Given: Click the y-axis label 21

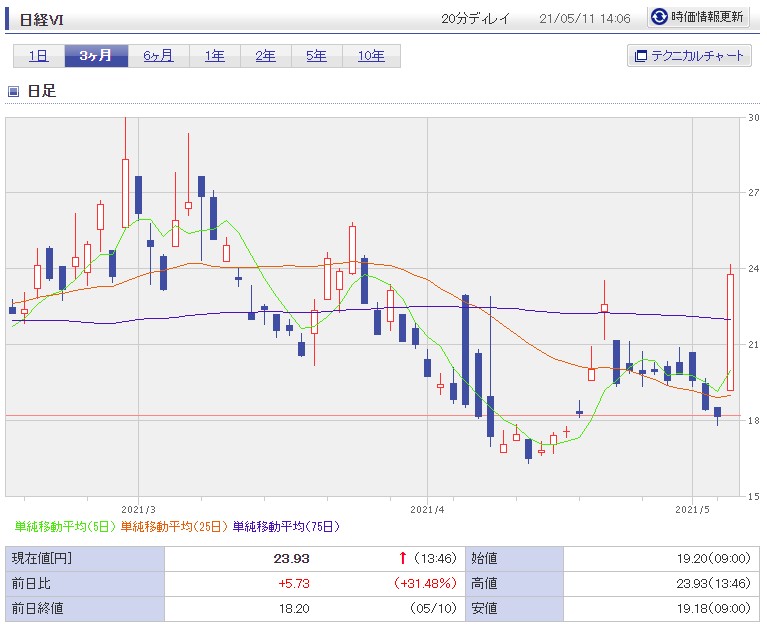Looking at the screenshot, I should (753, 344).
